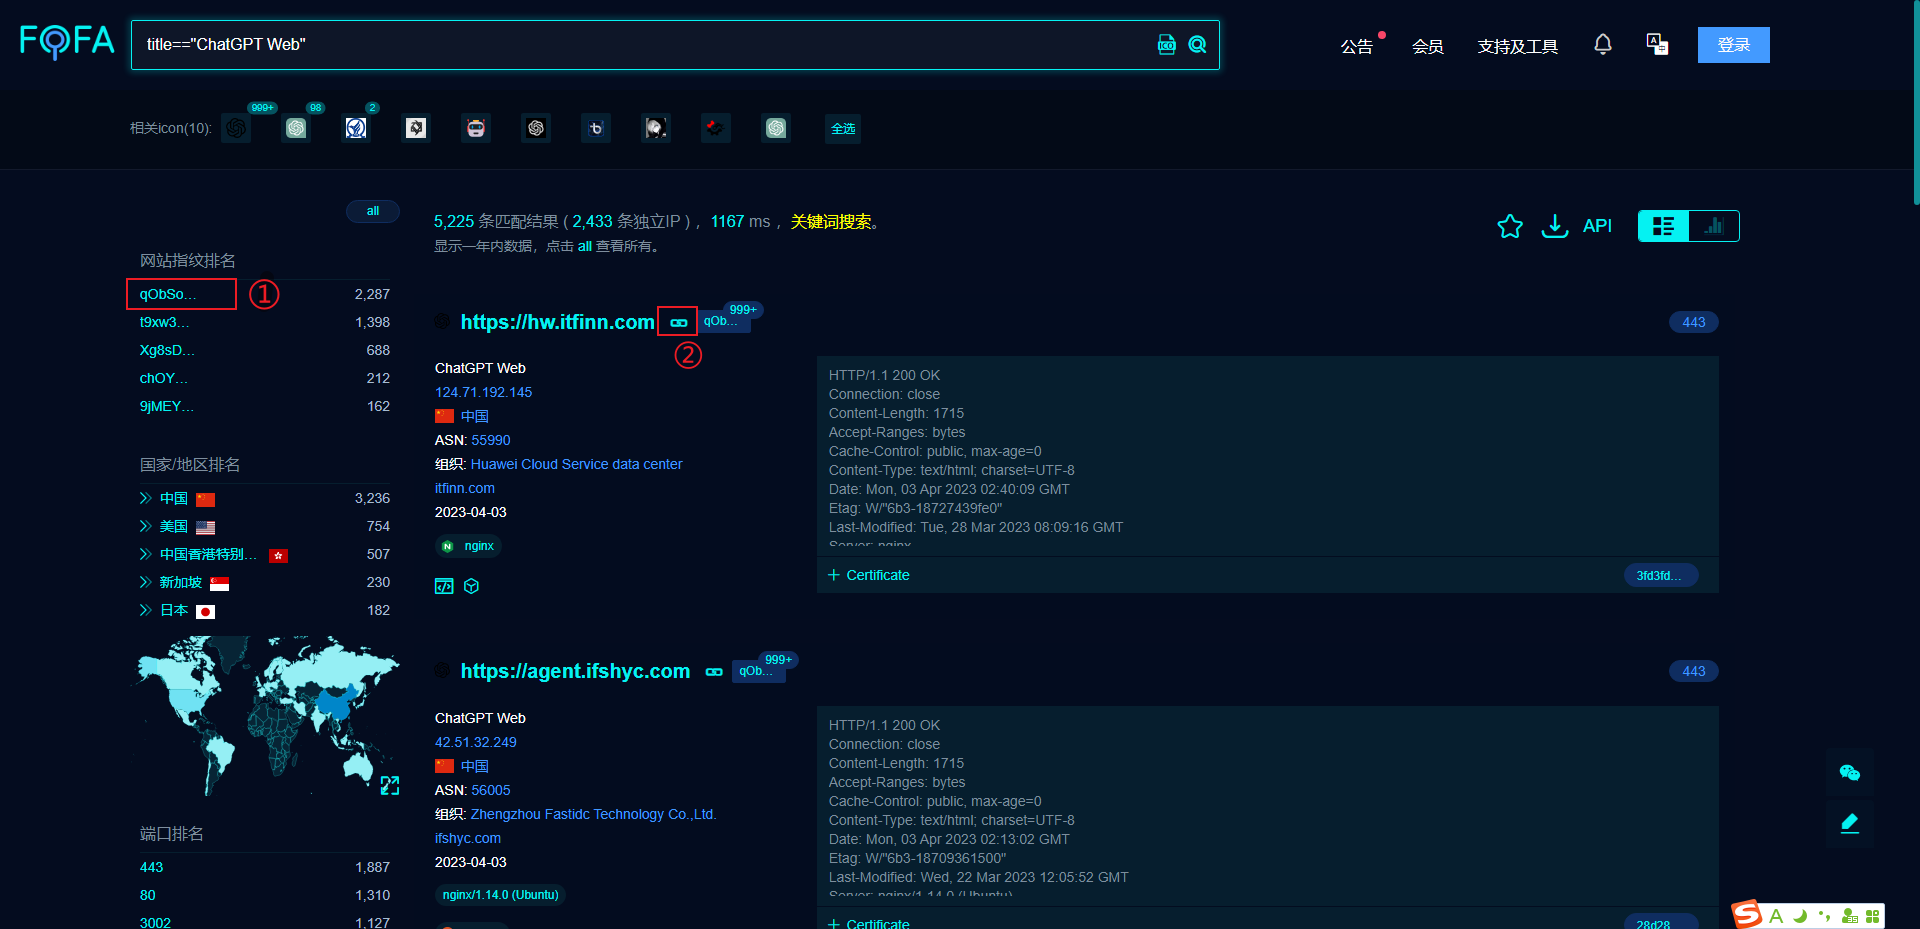Toggle the all data filter pill
Image resolution: width=1920 pixels, height=929 pixels.
tap(373, 211)
